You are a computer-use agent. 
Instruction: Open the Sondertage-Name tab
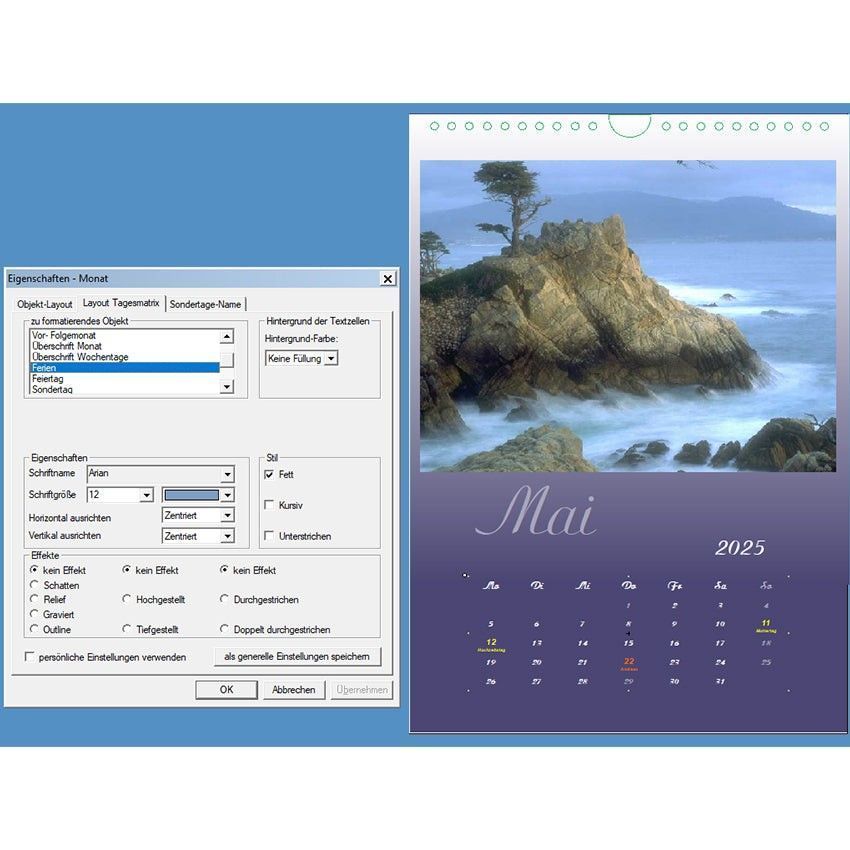[205, 304]
